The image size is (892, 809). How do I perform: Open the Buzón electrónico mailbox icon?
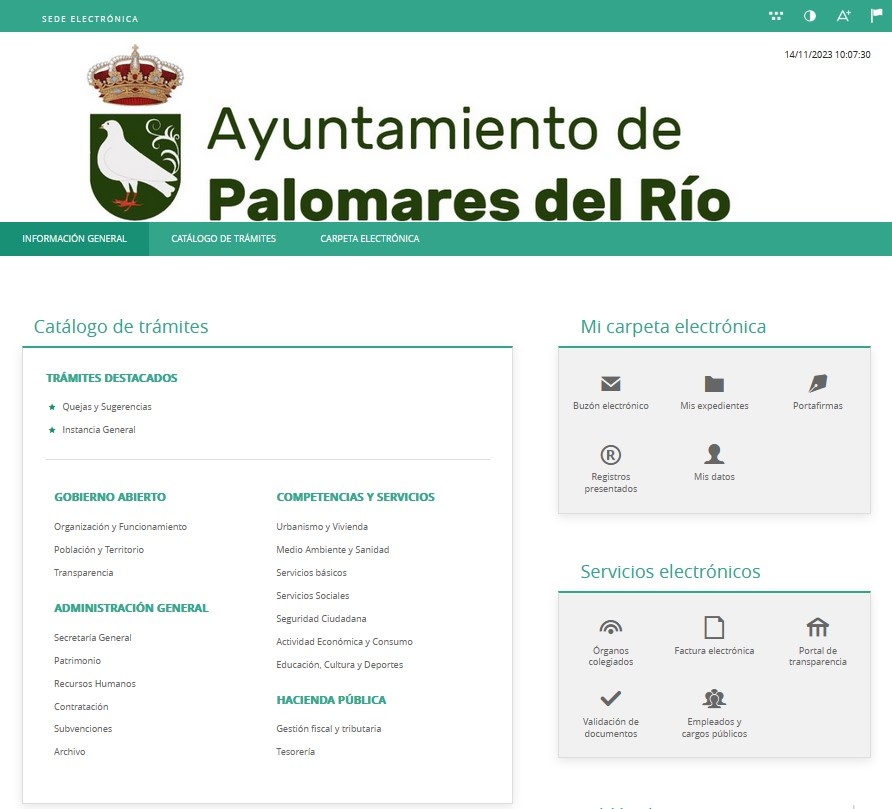(611, 383)
